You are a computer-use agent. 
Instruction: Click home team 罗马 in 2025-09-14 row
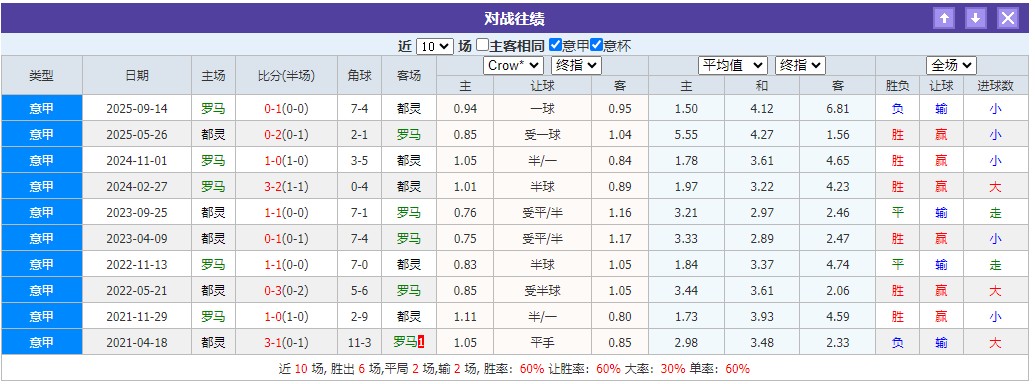click(x=213, y=109)
